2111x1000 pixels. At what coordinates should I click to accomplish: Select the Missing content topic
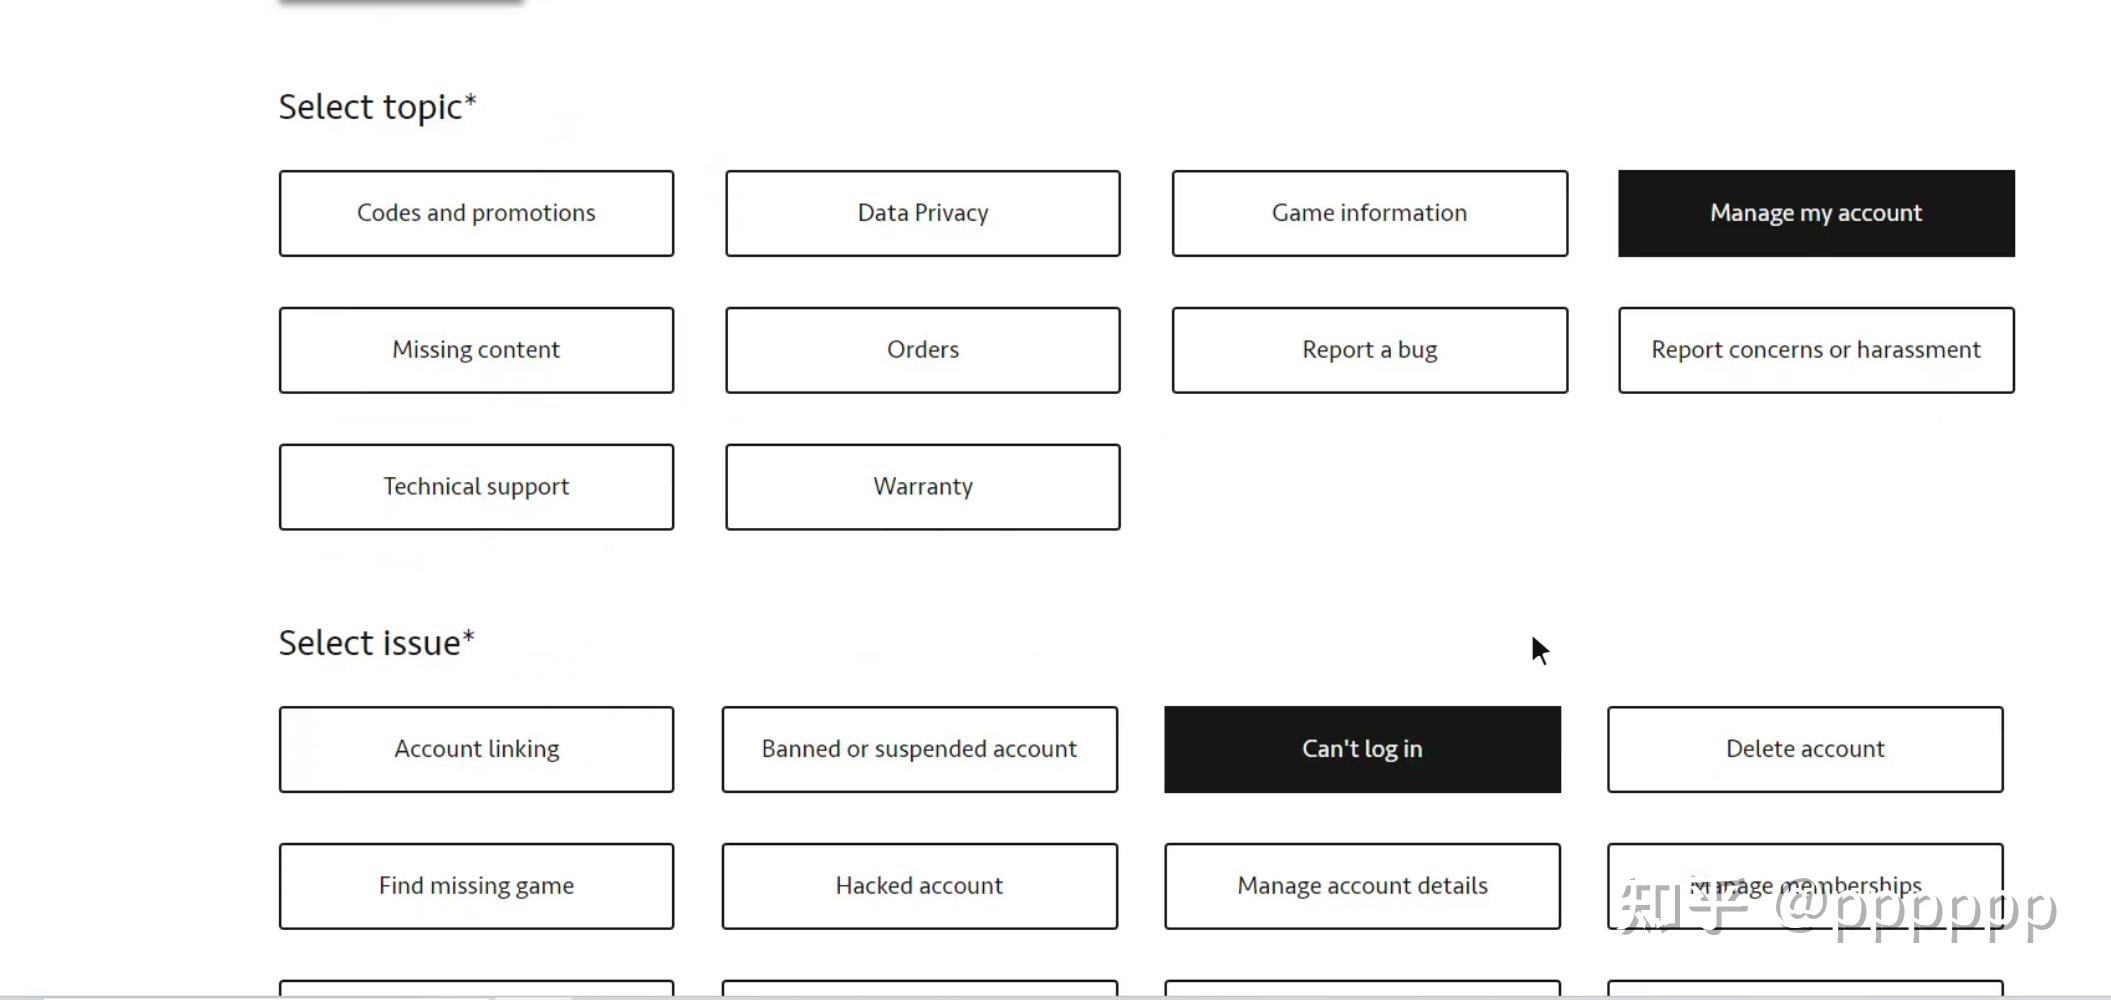(476, 350)
